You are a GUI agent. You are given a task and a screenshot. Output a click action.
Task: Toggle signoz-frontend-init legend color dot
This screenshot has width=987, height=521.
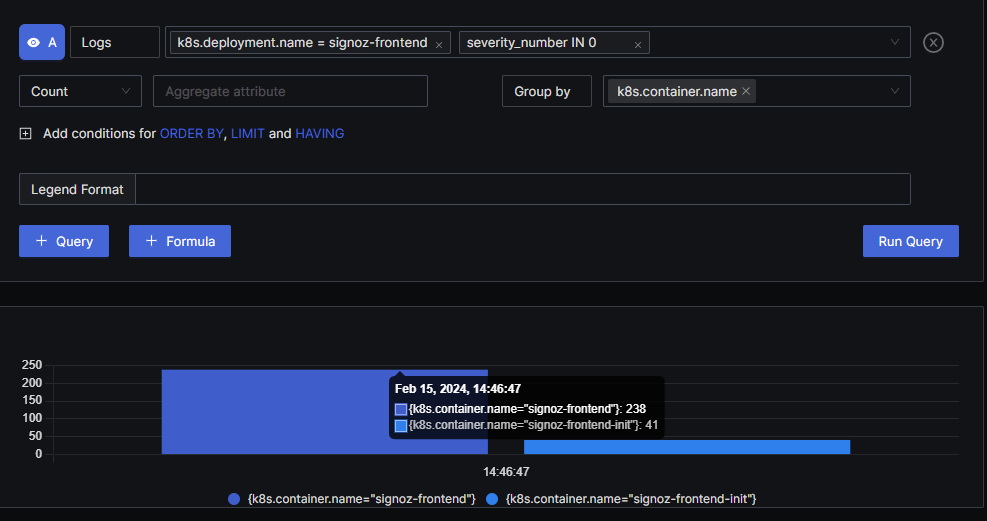pyautogui.click(x=492, y=499)
